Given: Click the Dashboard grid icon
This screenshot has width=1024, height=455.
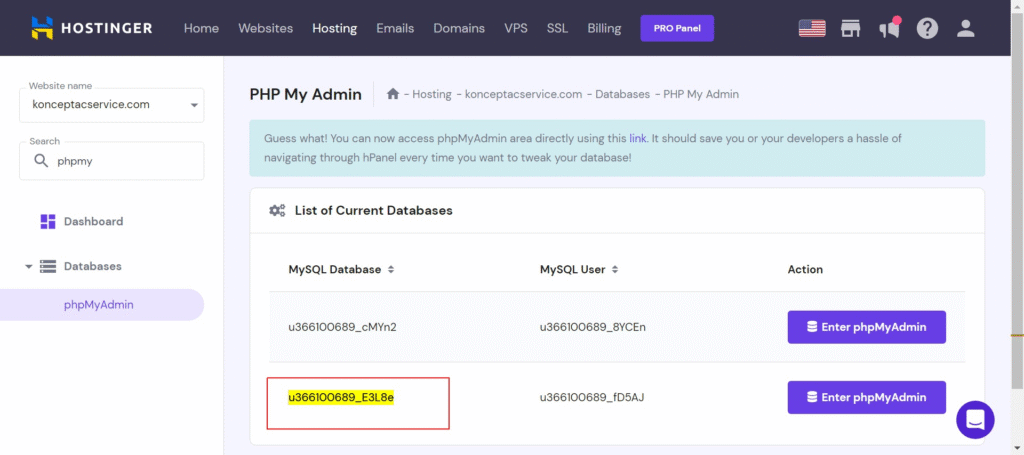Looking at the screenshot, I should (x=48, y=221).
